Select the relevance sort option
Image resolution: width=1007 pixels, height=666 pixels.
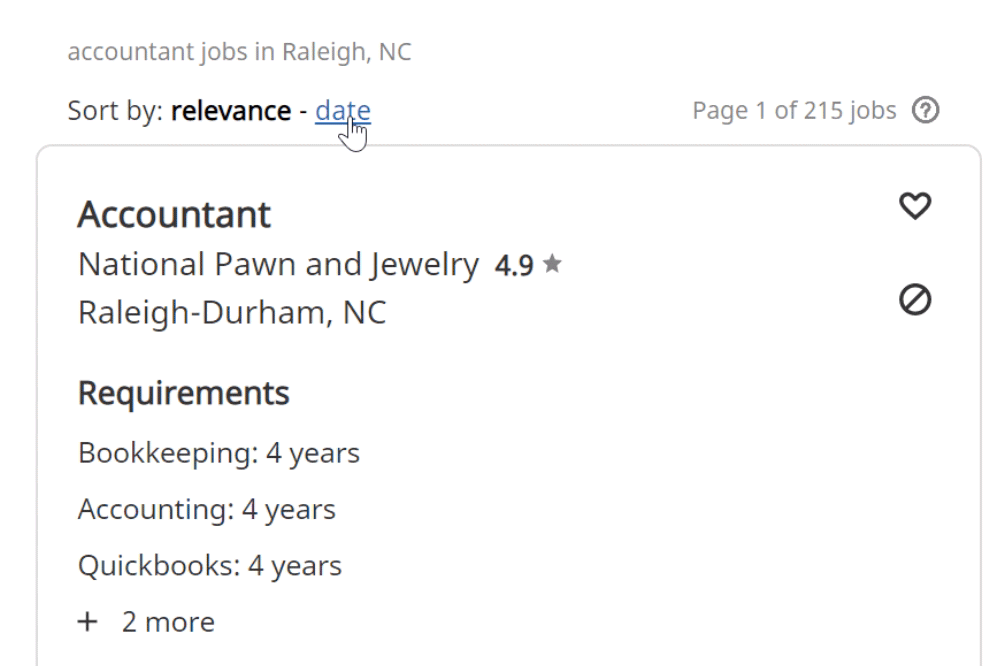[x=231, y=111]
